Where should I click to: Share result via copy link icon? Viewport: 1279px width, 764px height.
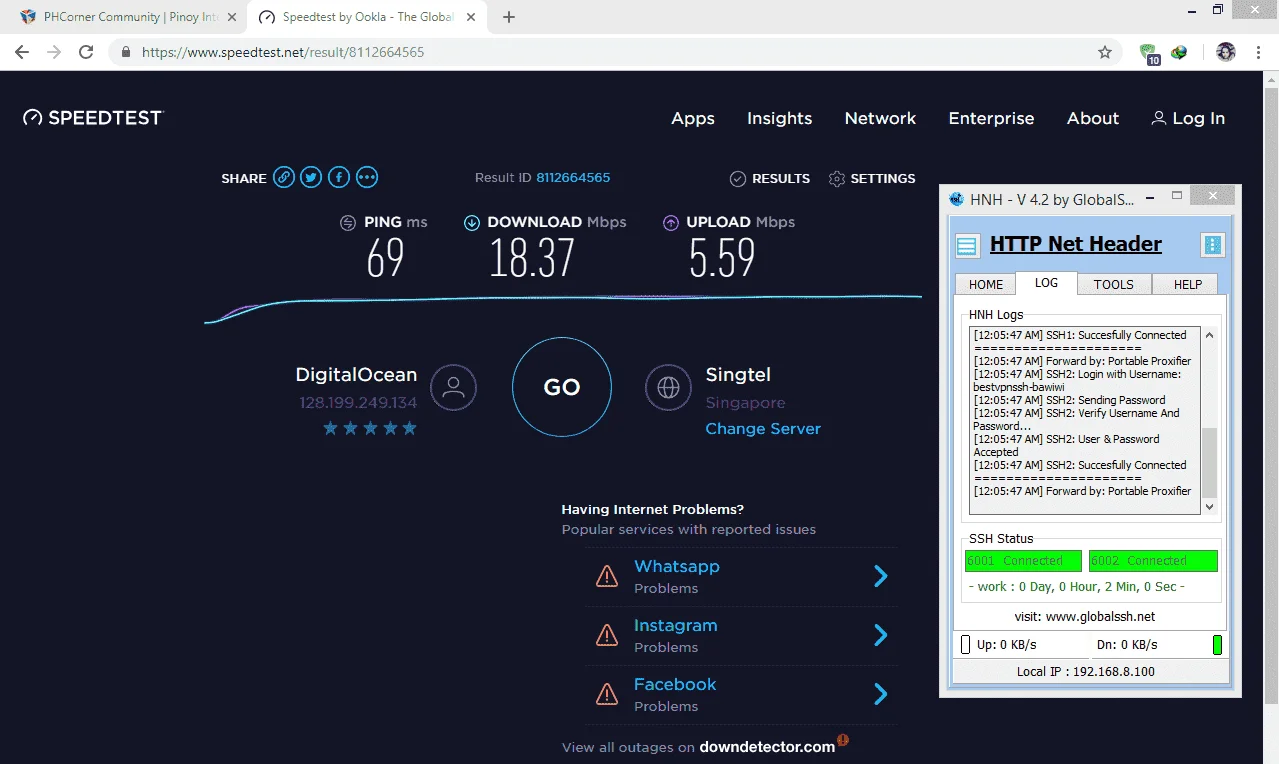285,178
